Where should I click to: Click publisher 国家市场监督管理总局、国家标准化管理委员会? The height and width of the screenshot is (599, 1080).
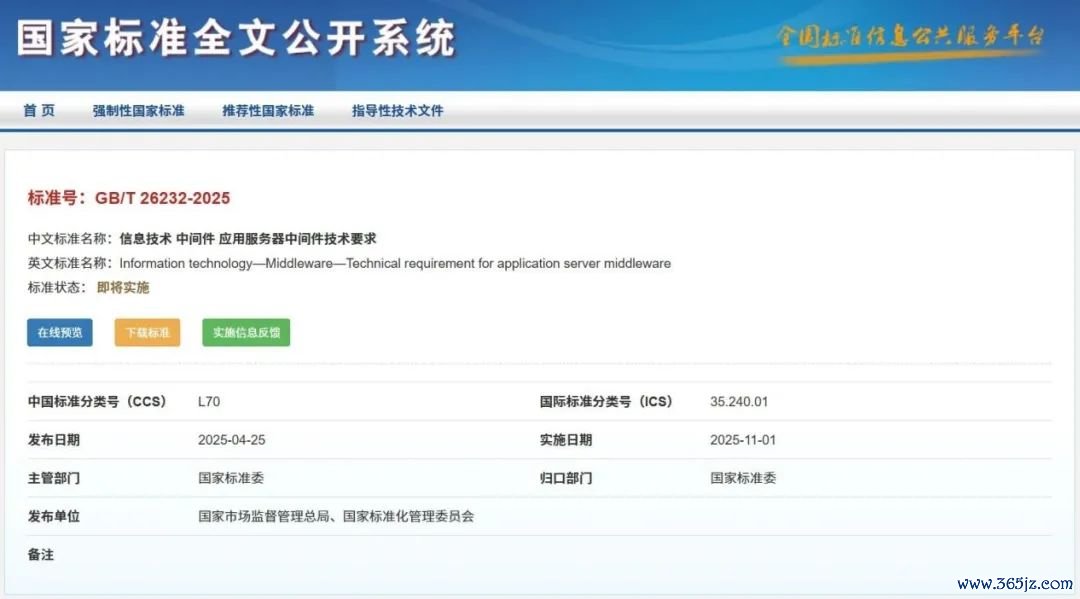pyautogui.click(x=336, y=516)
